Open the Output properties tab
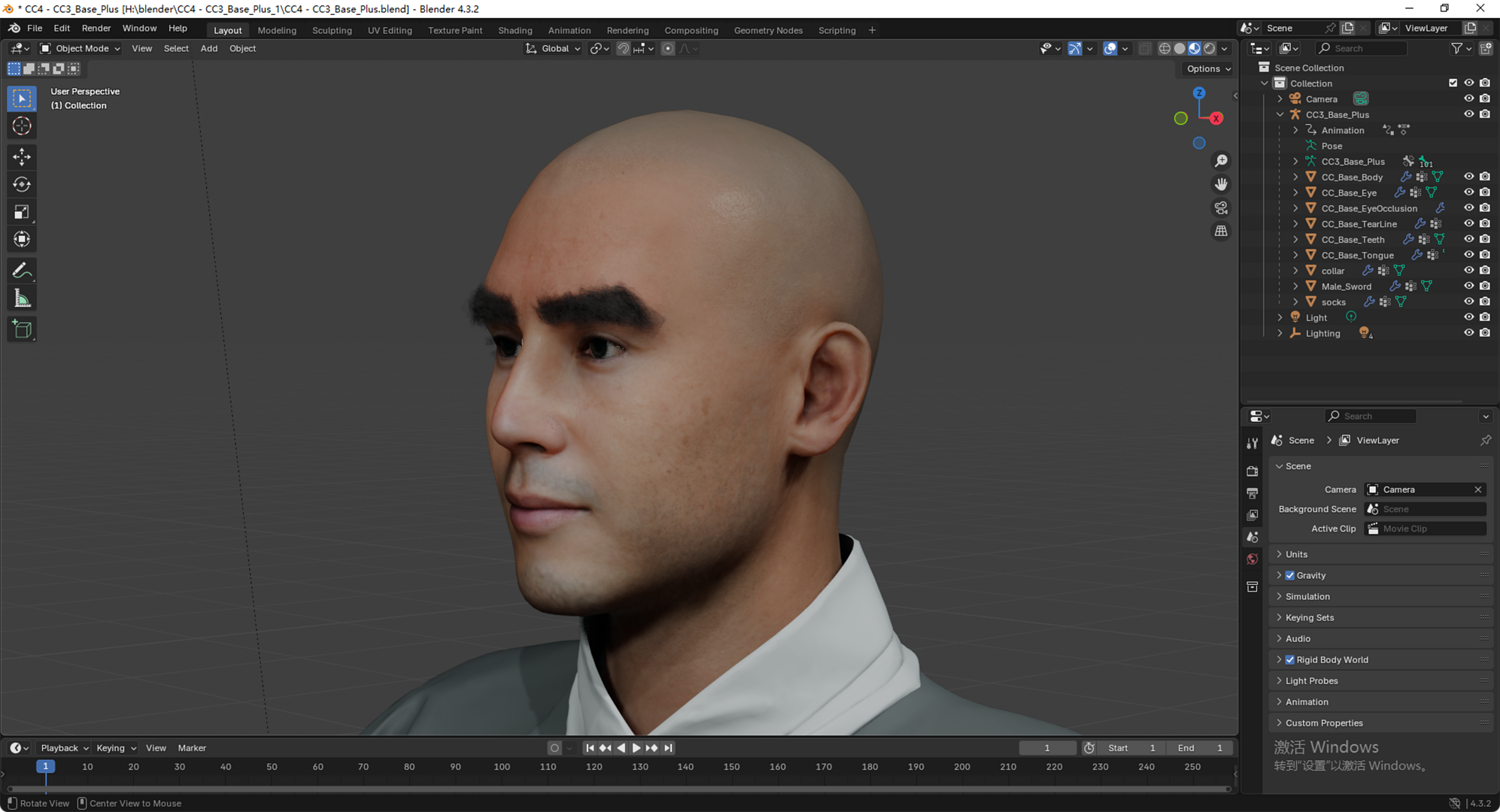Image resolution: width=1500 pixels, height=812 pixels. point(1252,493)
